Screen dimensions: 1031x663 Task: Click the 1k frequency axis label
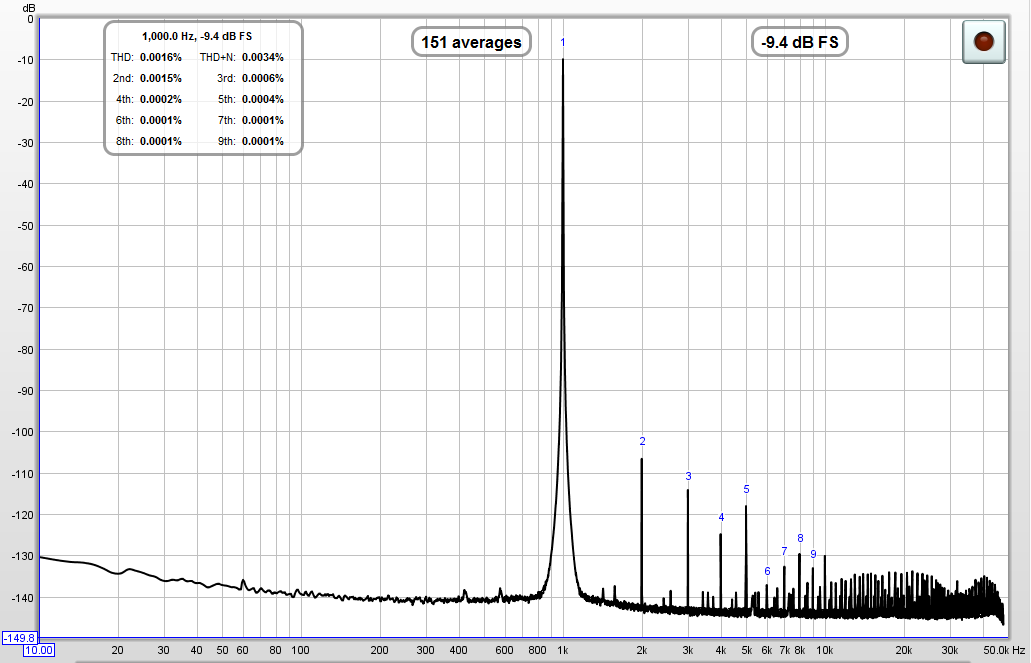click(x=563, y=651)
